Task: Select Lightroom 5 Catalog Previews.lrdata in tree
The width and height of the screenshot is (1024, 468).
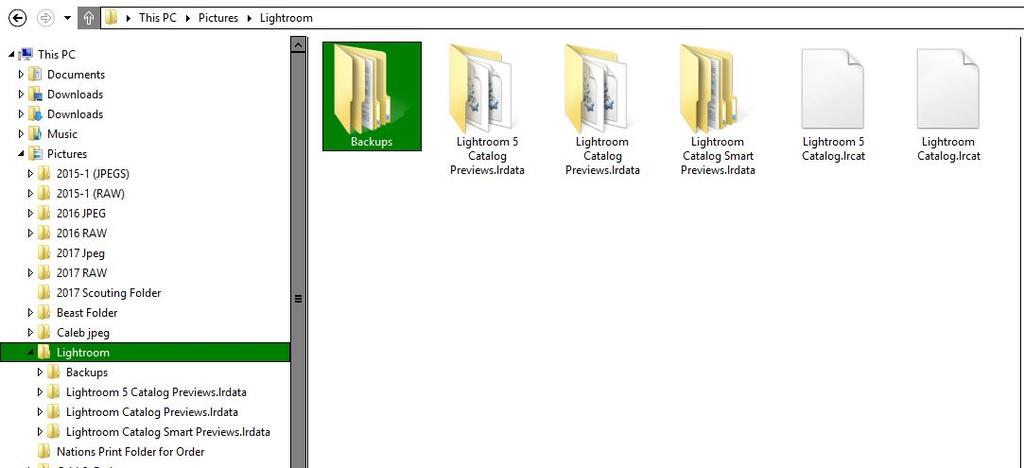Action: click(x=156, y=392)
